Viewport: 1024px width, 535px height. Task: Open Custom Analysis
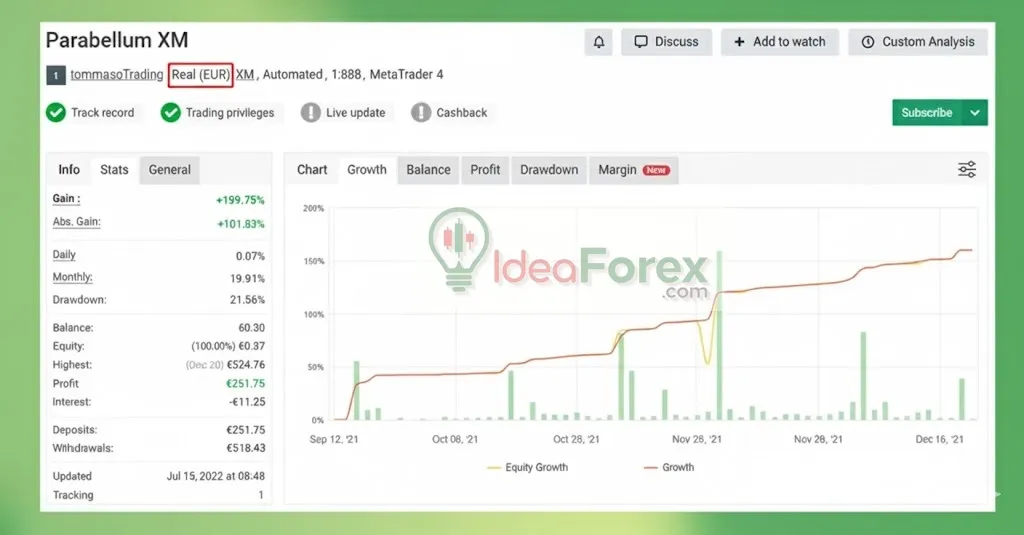918,42
